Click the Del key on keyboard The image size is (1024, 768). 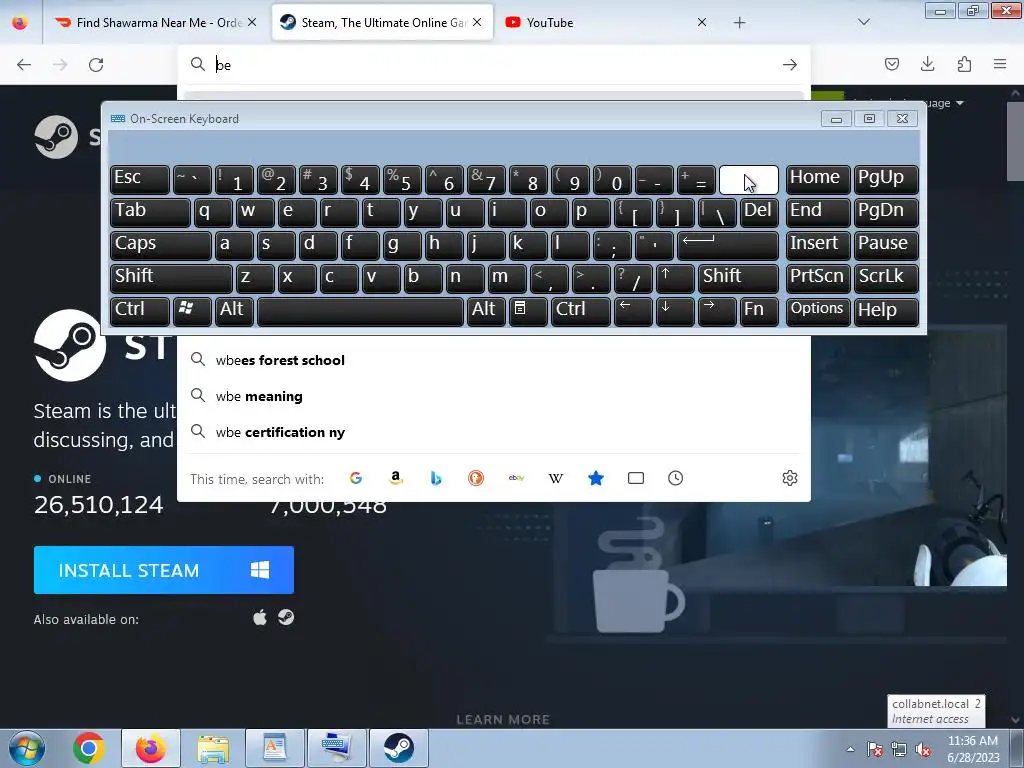coord(759,212)
